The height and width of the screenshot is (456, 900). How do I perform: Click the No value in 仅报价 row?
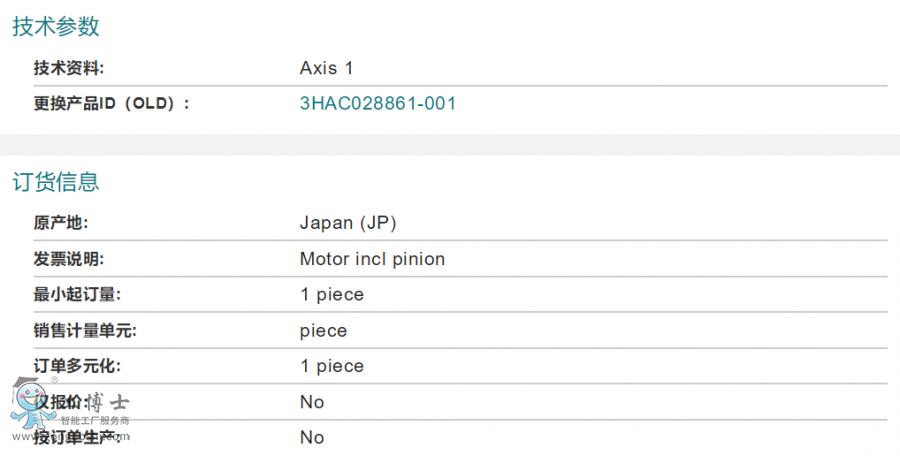pyautogui.click(x=312, y=402)
